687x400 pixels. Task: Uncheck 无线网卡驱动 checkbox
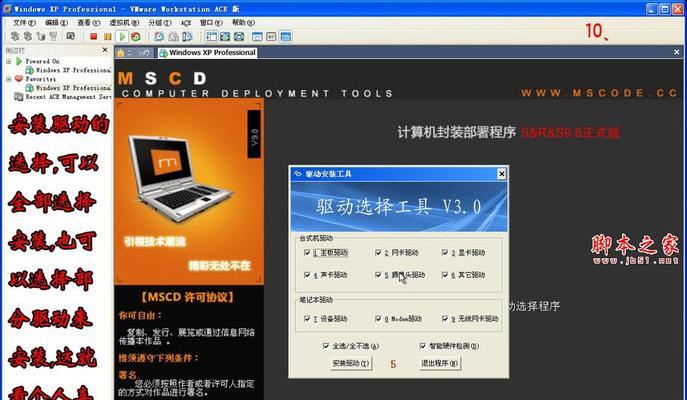pyautogui.click(x=445, y=319)
